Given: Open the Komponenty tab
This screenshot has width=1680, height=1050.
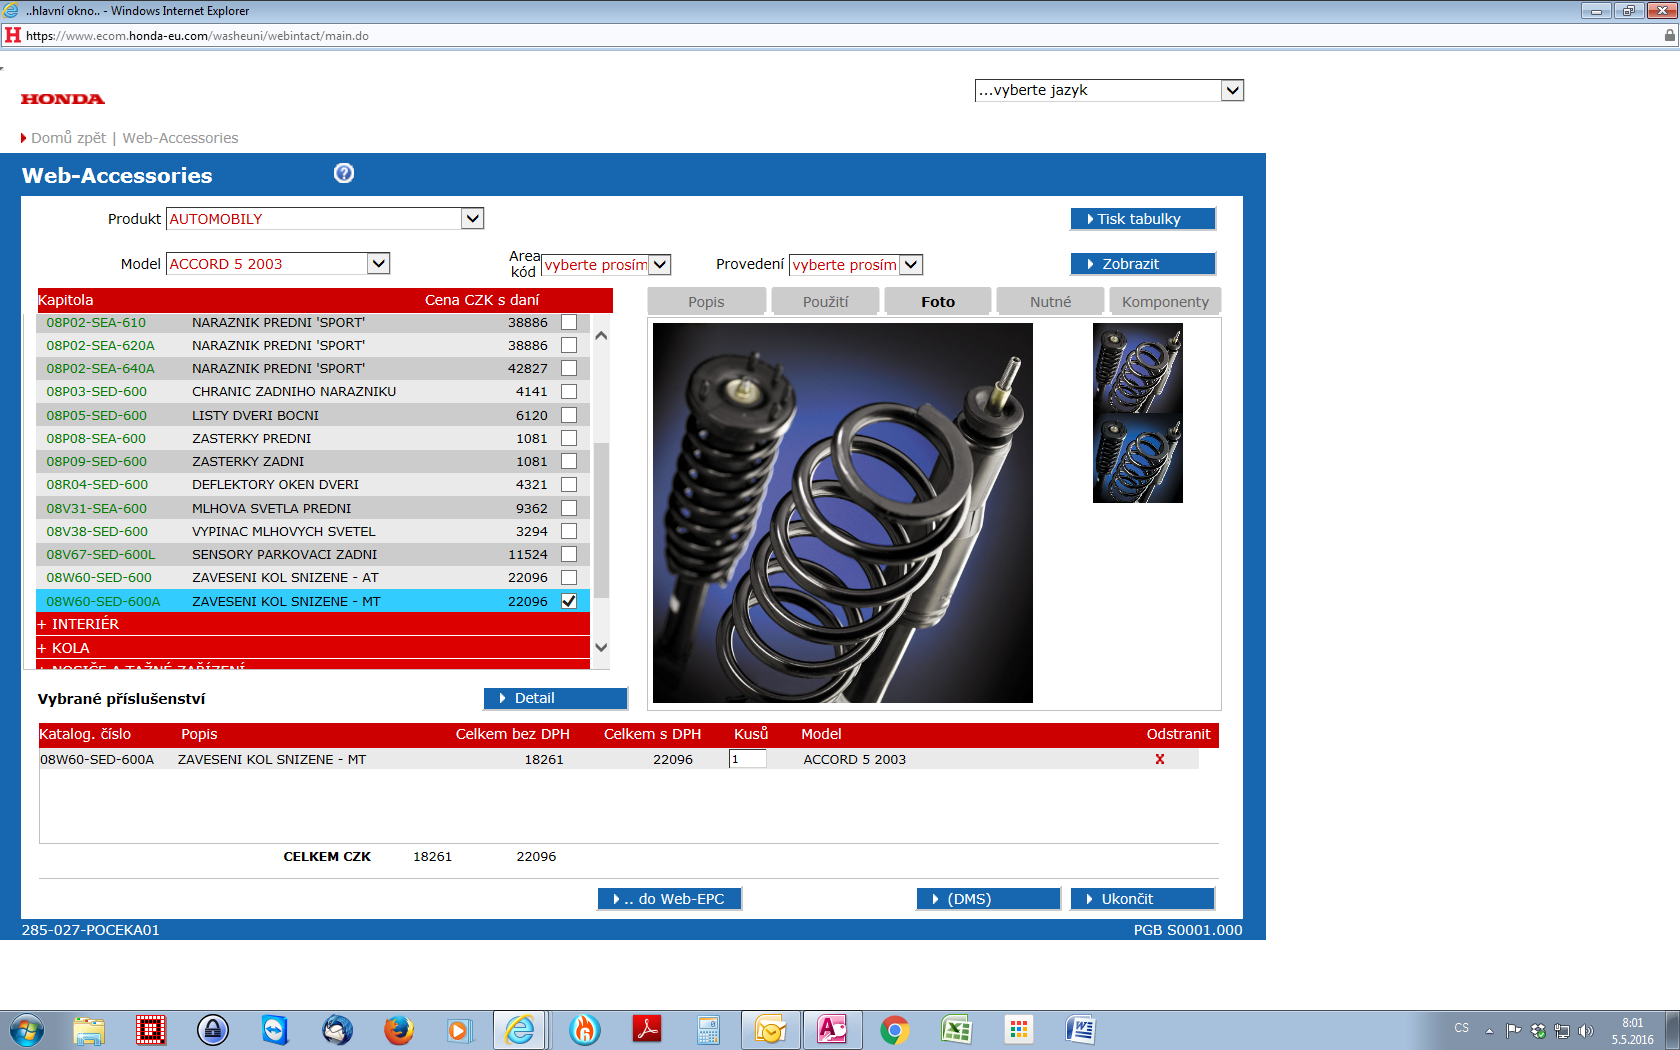Looking at the screenshot, I should coord(1165,301).
